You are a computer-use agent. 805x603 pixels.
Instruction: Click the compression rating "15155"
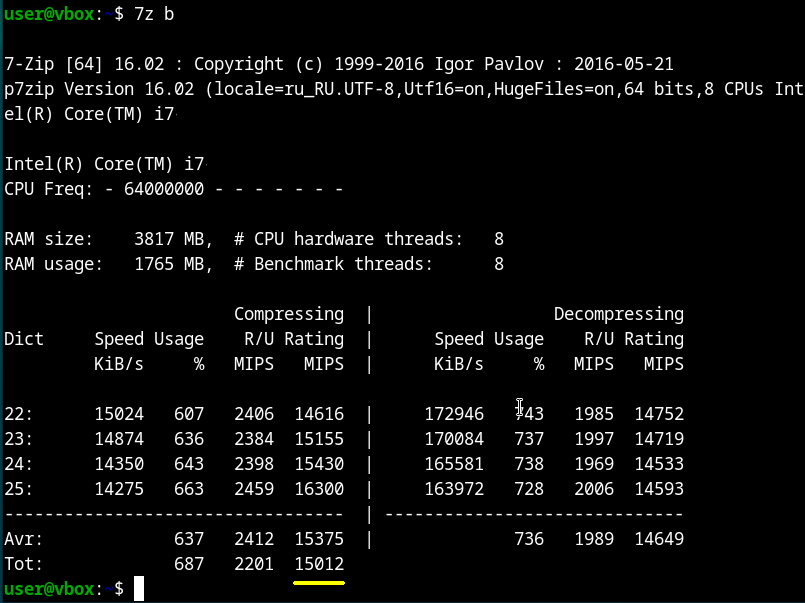pos(319,439)
